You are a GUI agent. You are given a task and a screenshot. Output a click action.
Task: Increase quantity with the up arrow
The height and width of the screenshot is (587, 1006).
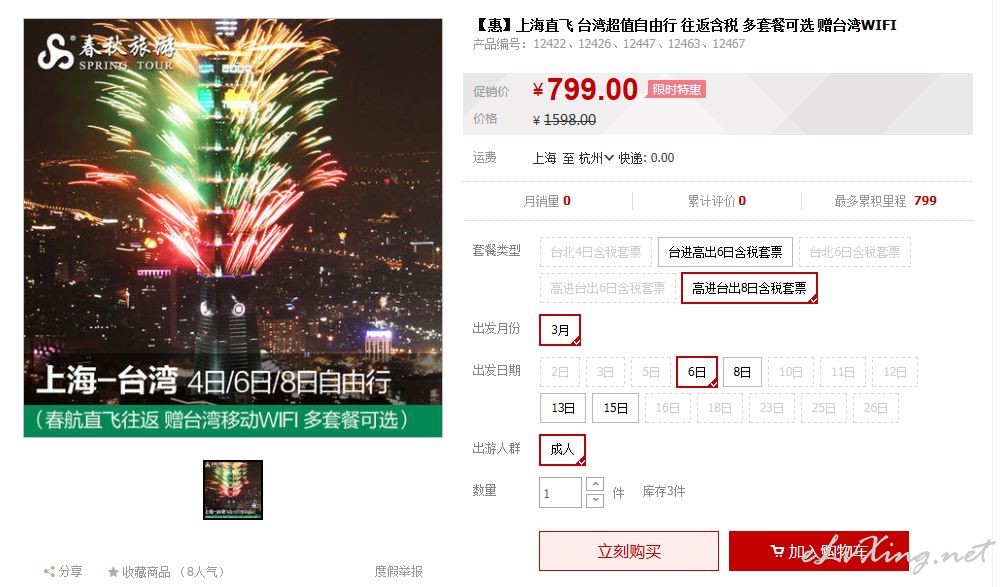(x=595, y=484)
